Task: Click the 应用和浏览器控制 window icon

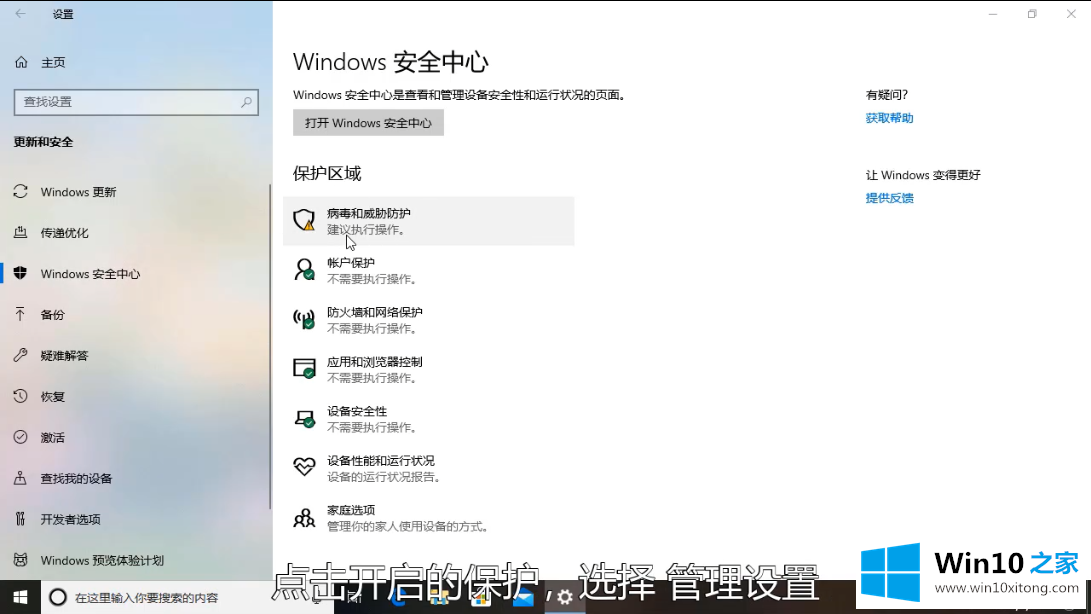Action: pos(304,369)
